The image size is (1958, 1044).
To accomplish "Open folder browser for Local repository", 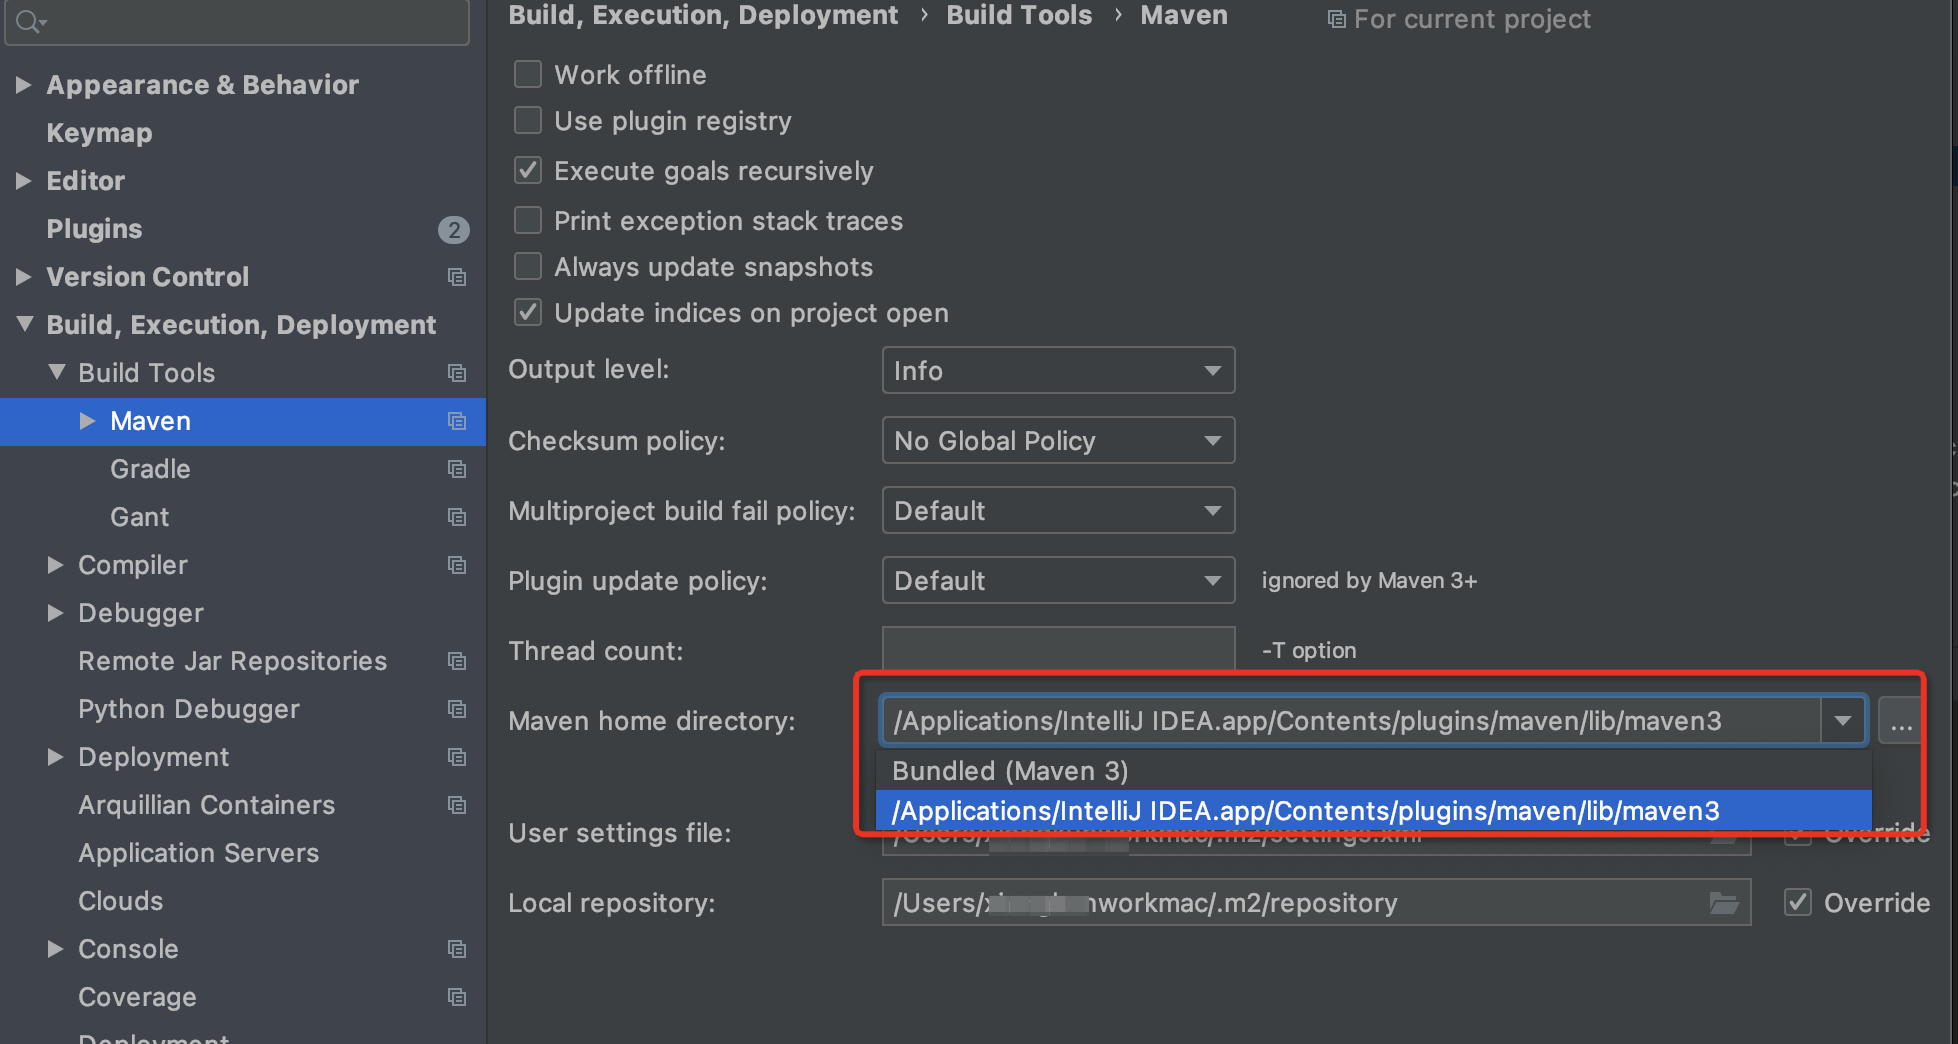I will [1724, 903].
